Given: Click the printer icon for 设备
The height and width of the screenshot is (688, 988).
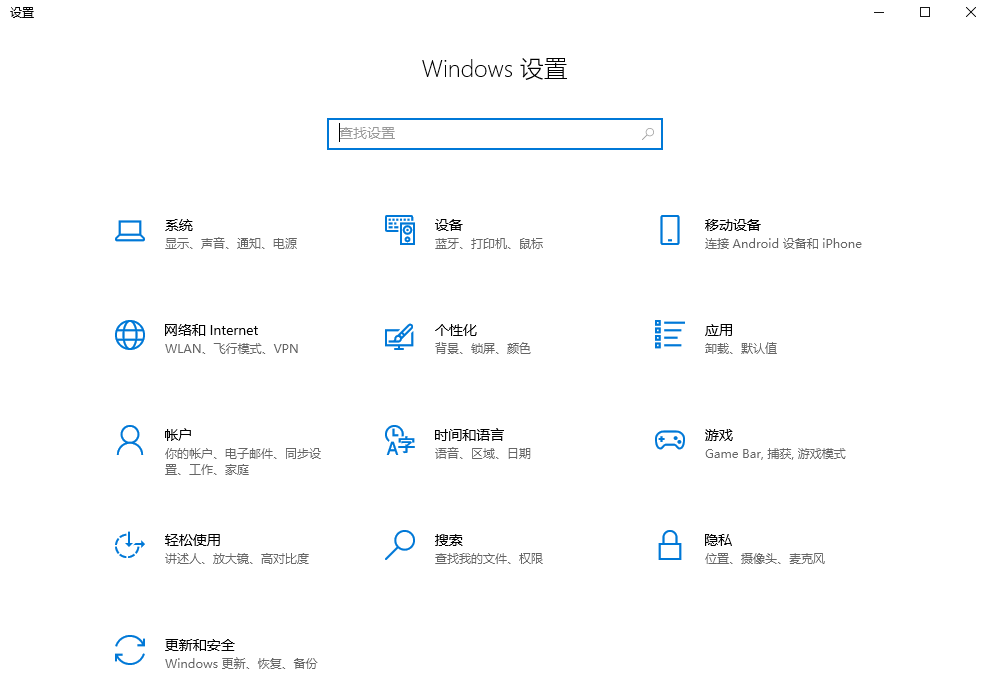Looking at the screenshot, I should tap(400, 230).
